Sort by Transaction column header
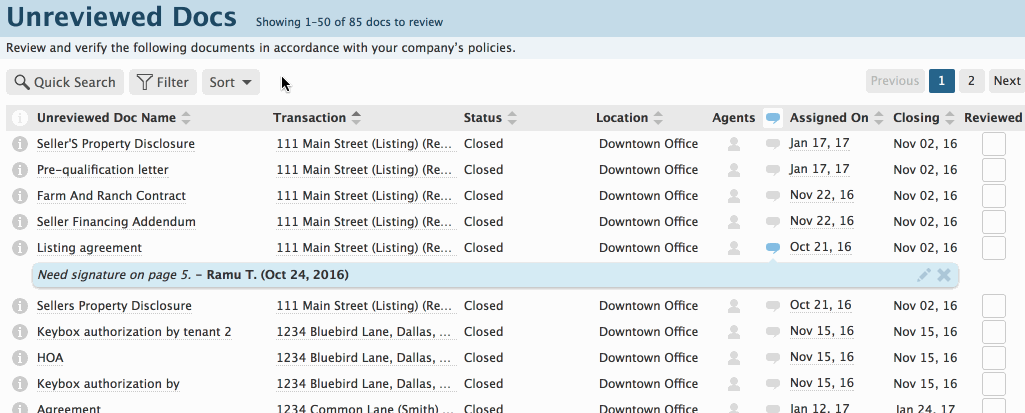Viewport: 1025px width, 413px height. tap(309, 118)
